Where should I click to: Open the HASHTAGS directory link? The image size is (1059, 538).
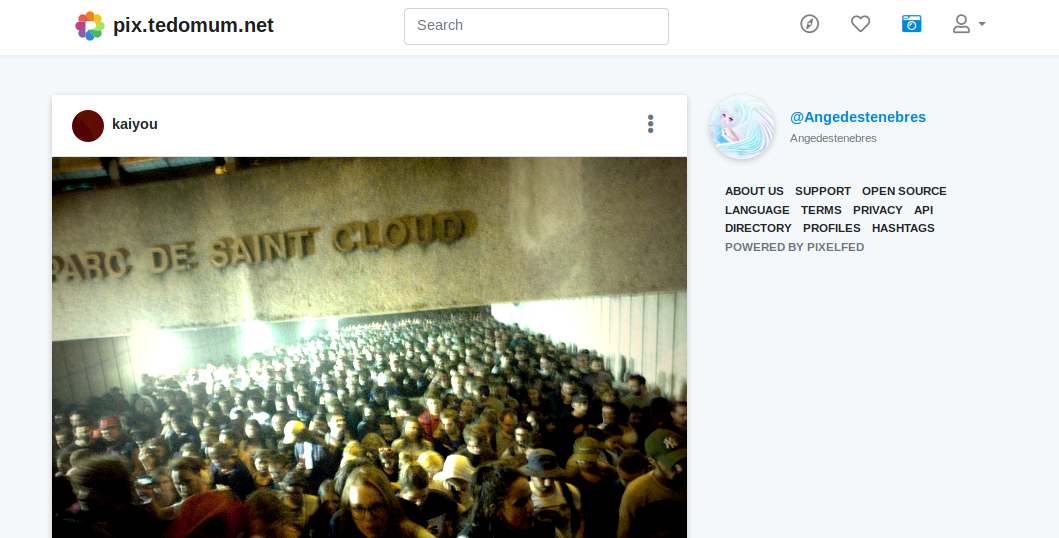tap(903, 228)
